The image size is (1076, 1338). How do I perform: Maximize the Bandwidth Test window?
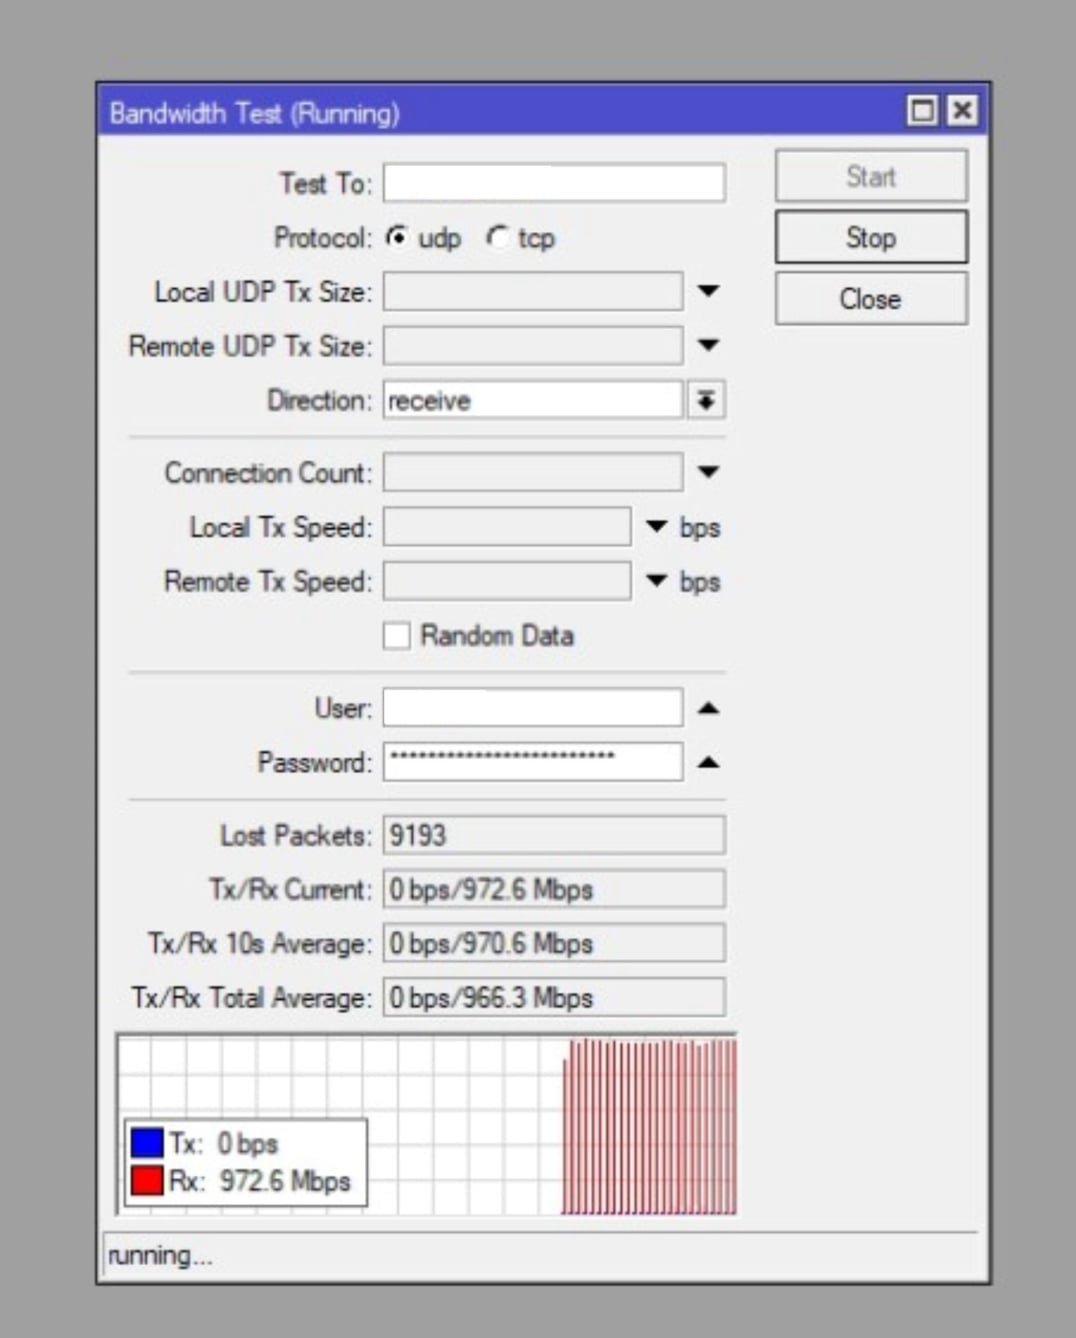click(x=922, y=110)
